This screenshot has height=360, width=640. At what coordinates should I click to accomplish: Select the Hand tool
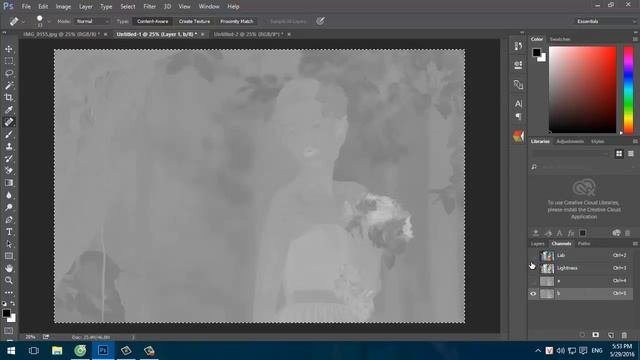9,268
